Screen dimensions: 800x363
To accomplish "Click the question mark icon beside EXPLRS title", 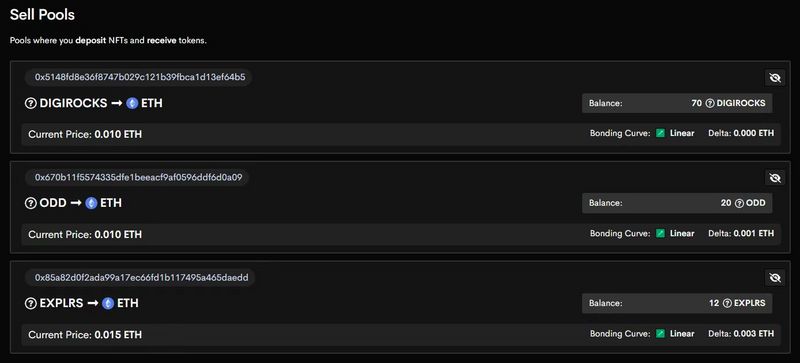I will pyautogui.click(x=31, y=303).
